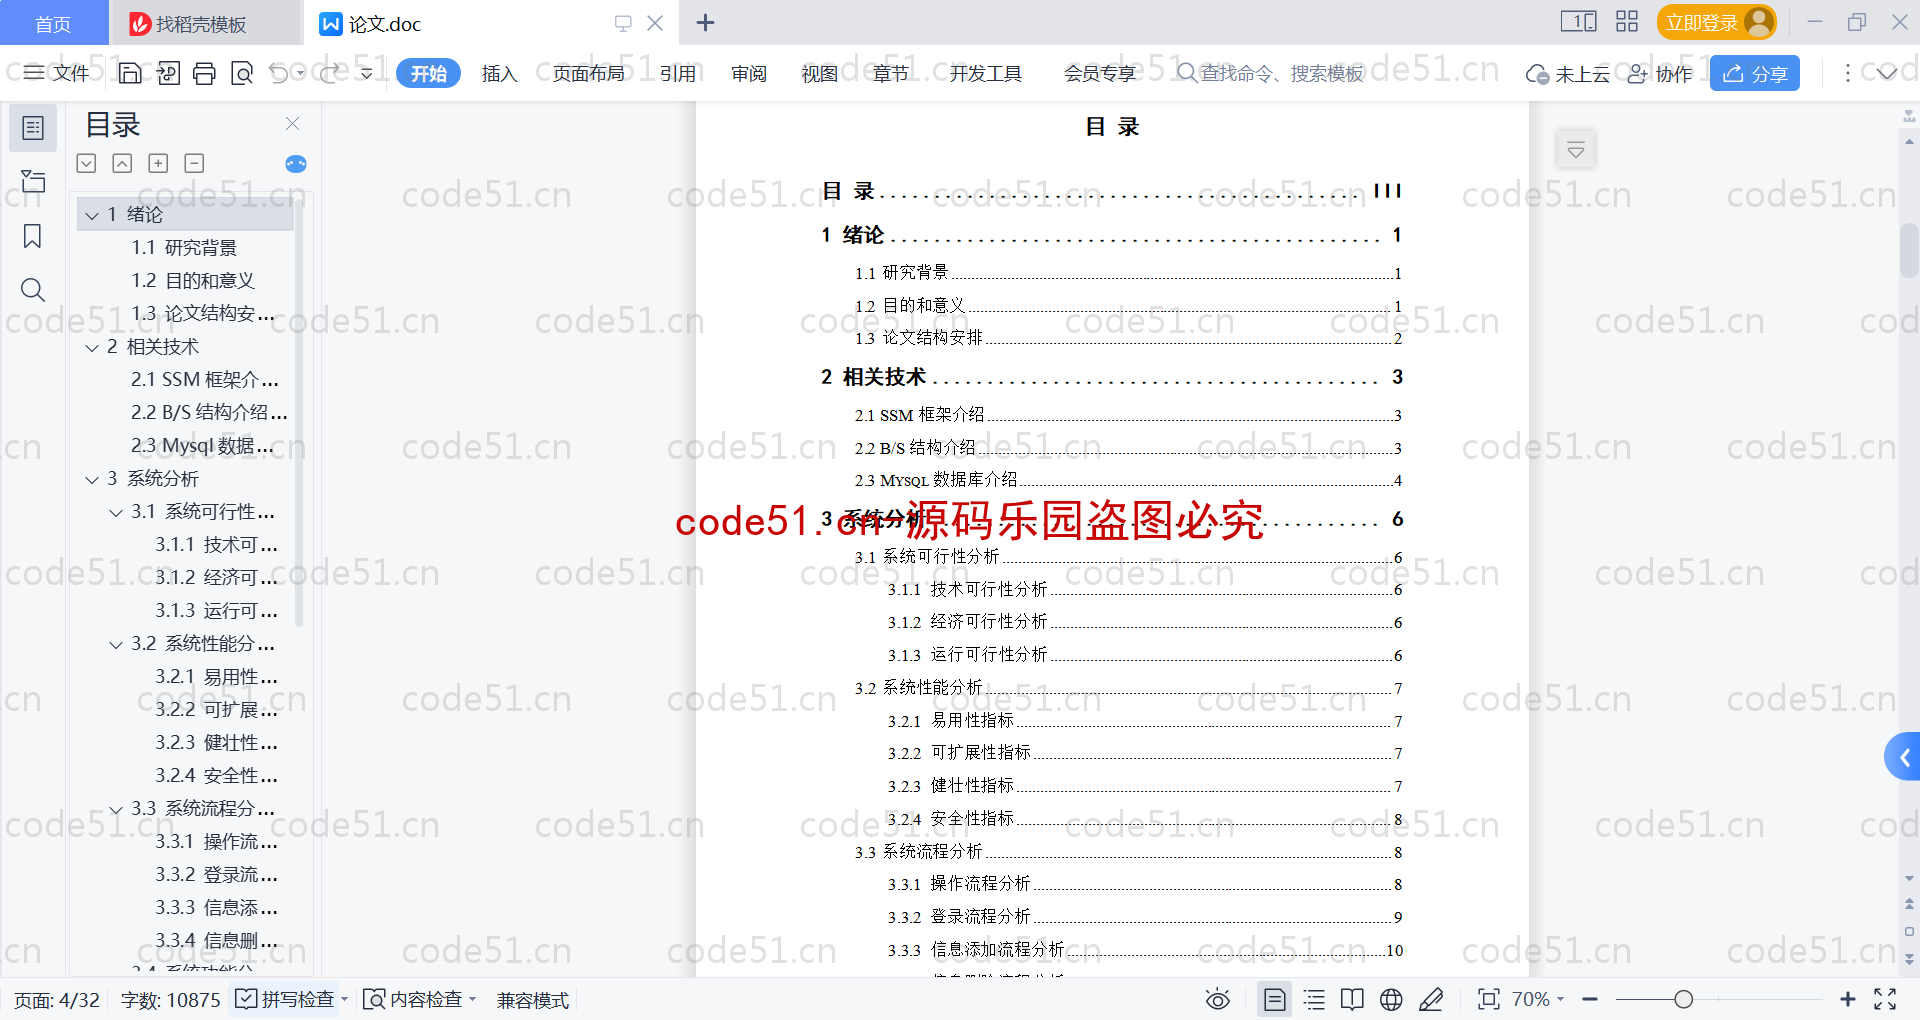Image resolution: width=1920 pixels, height=1020 pixels.
Task: Save the document with the Save icon
Action: [130, 73]
